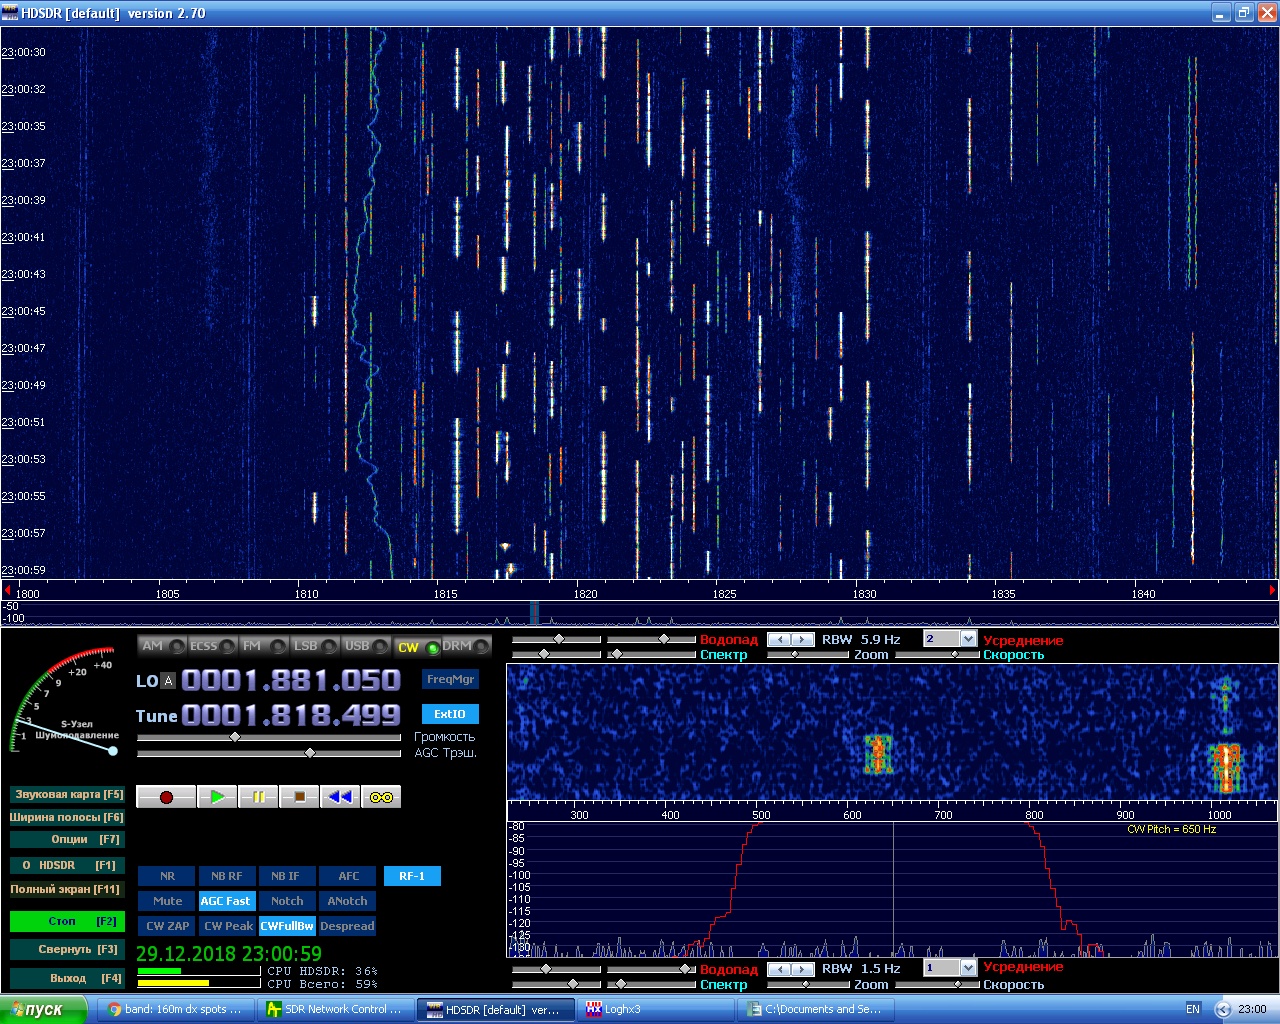The height and width of the screenshot is (1024, 1280).
Task: Enable the Mute toggle
Action: coord(167,901)
